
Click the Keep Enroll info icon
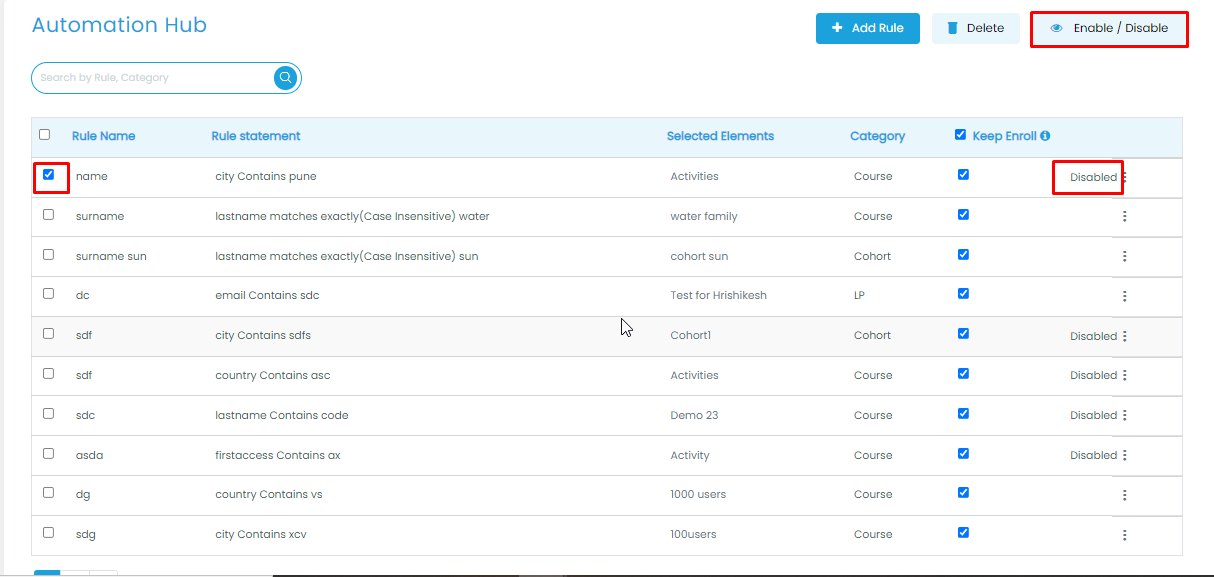1045,136
